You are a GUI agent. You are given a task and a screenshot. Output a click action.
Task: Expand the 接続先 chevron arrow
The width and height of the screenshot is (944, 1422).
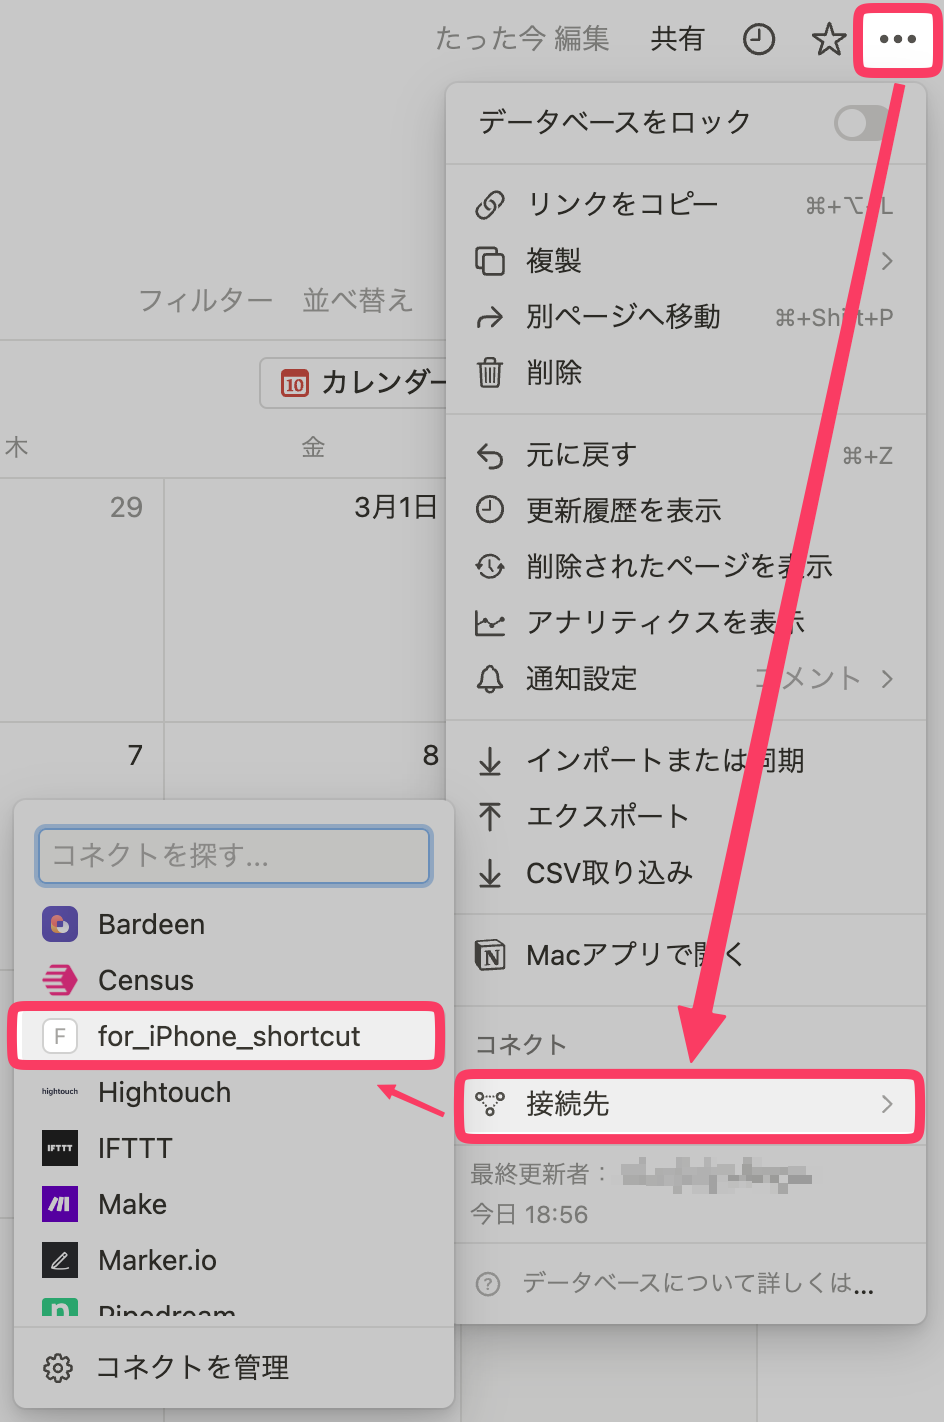[887, 1104]
